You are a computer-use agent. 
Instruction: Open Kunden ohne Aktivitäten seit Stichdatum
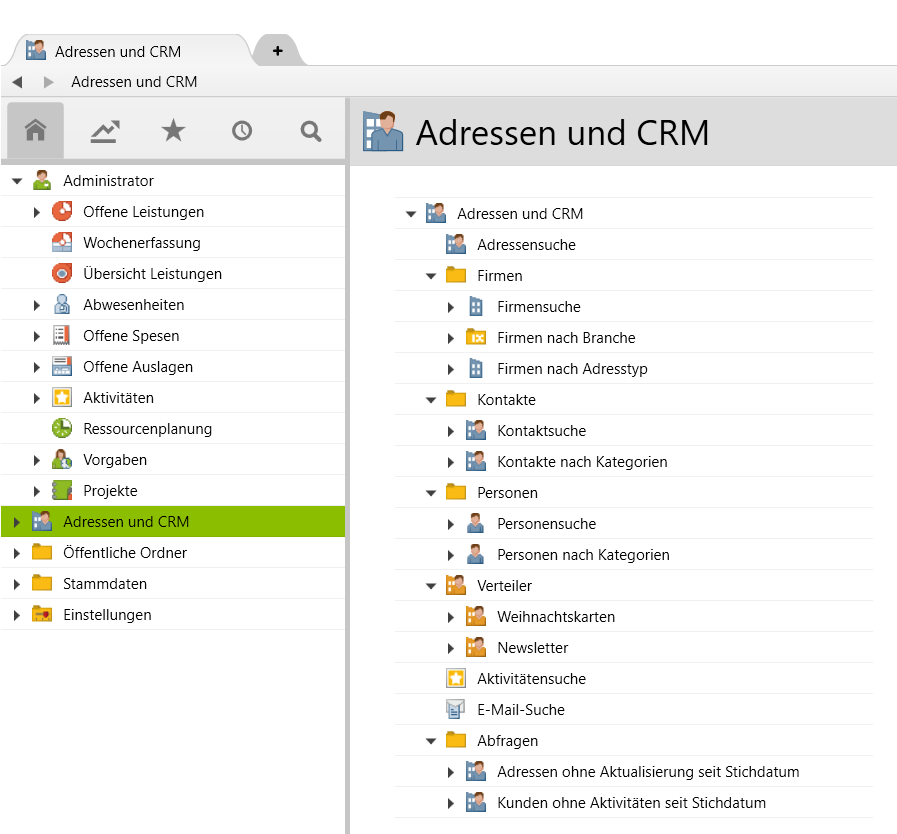point(631,803)
